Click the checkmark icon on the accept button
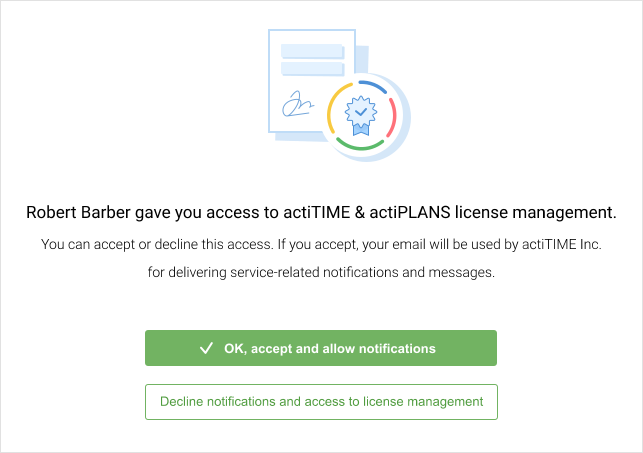The width and height of the screenshot is (643, 453). (x=206, y=349)
